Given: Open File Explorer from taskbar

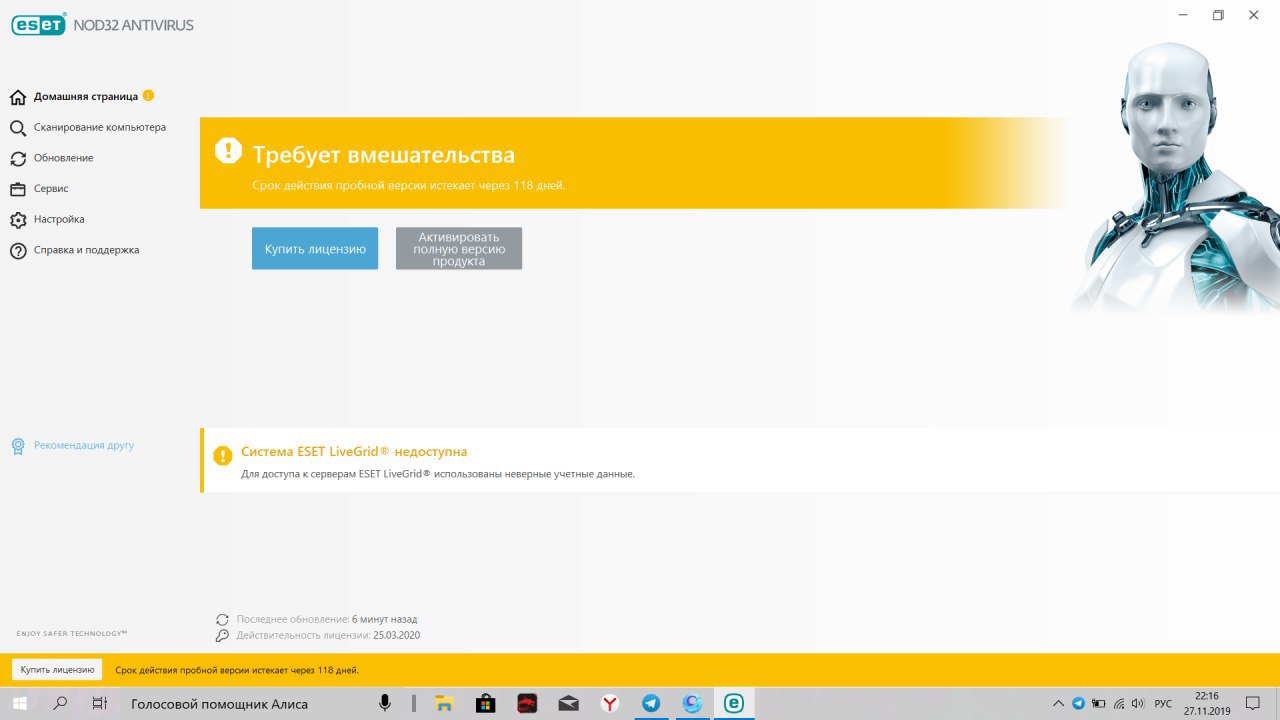Looking at the screenshot, I should click(x=445, y=704).
